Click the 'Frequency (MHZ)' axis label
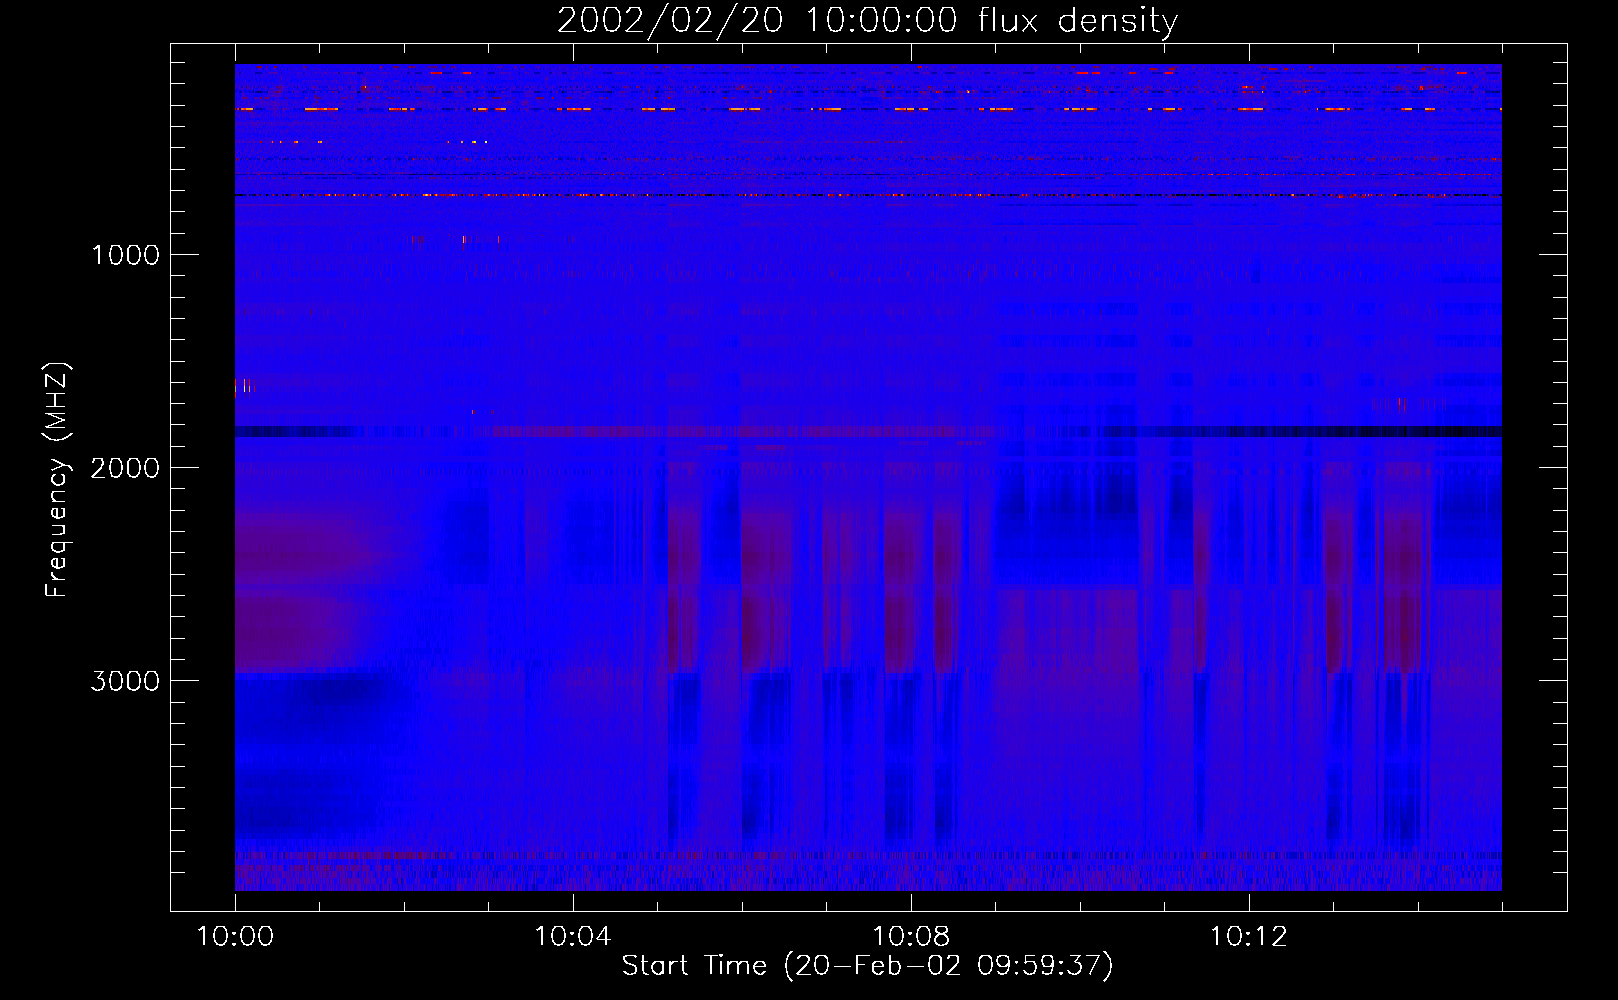The image size is (1618, 1000). click(57, 480)
